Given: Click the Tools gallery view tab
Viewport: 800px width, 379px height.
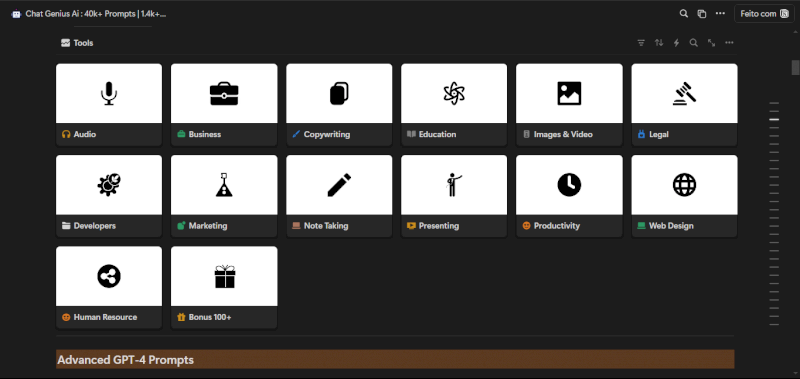Looking at the screenshot, I should (77, 43).
